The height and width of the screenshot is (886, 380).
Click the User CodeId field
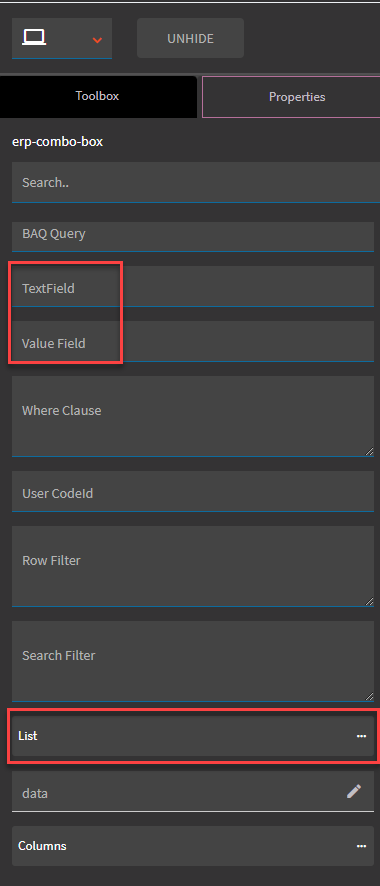(x=193, y=492)
